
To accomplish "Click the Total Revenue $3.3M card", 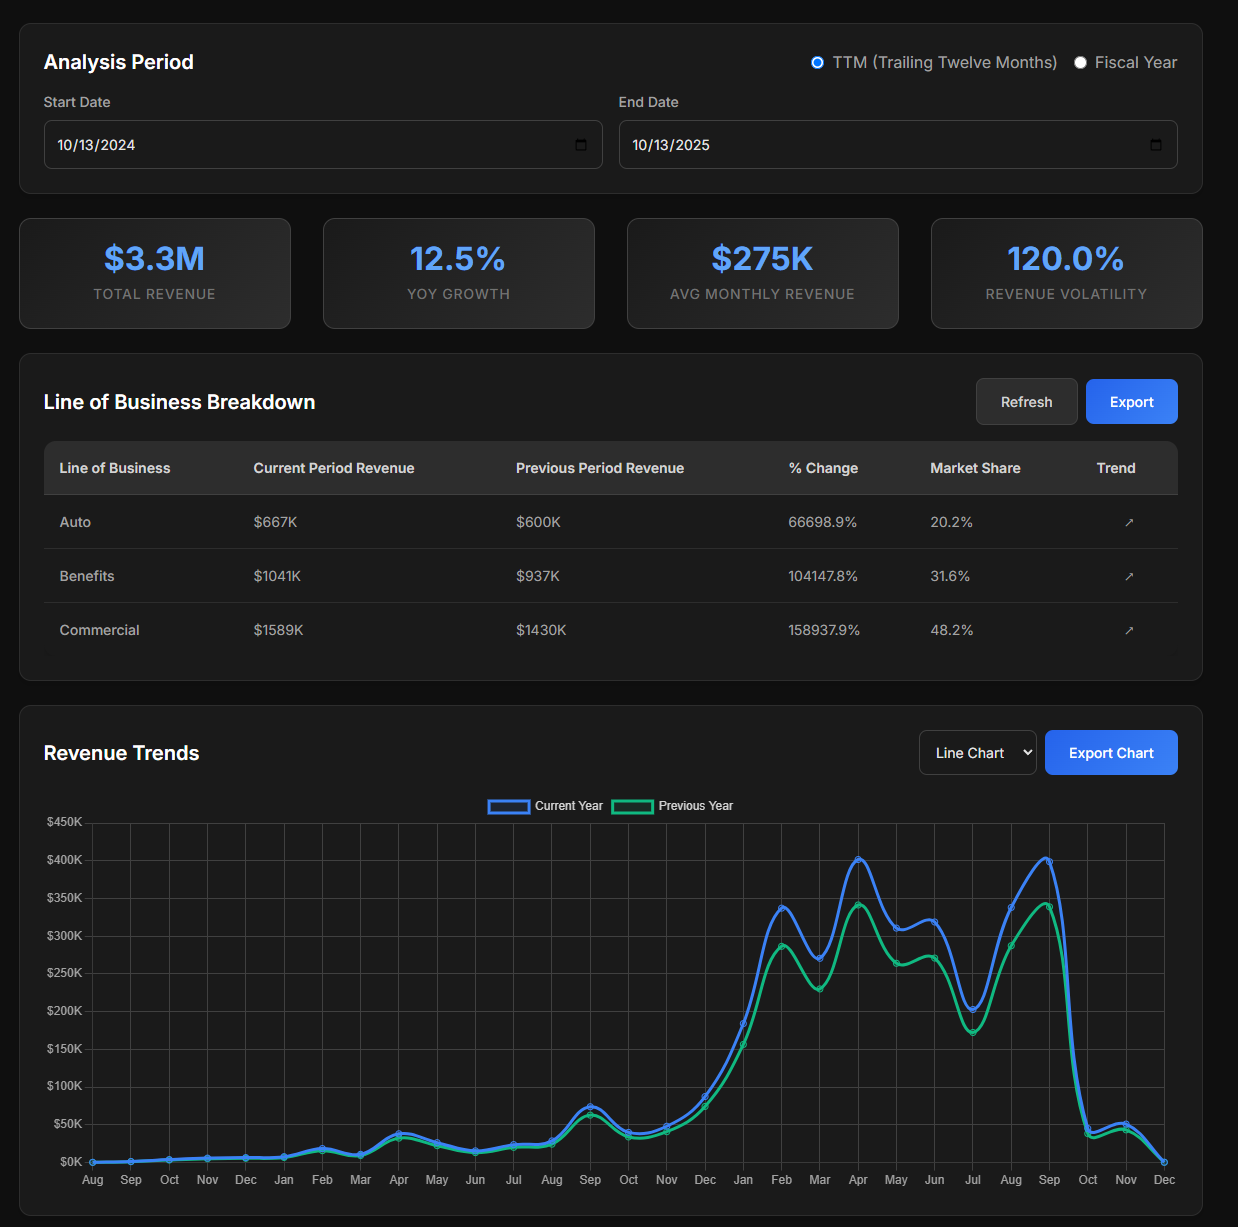I will coord(155,273).
